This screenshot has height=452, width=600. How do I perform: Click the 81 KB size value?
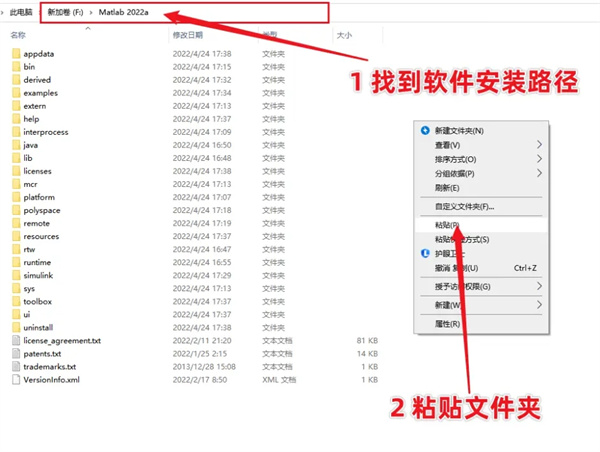click(x=367, y=341)
